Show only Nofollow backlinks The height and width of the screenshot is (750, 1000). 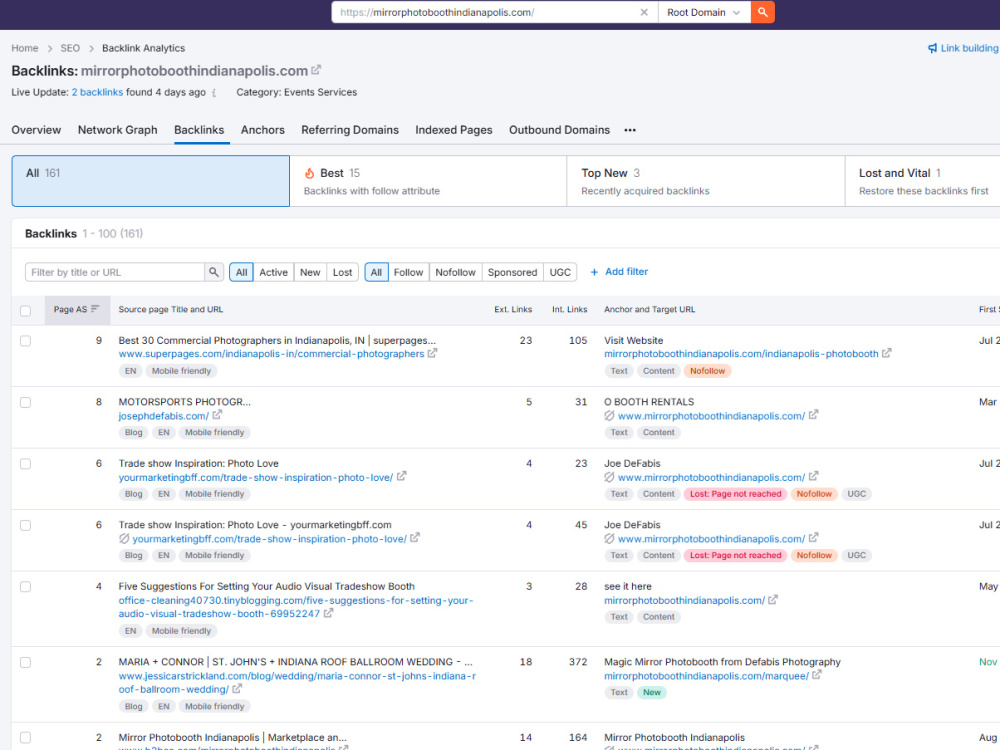point(455,272)
